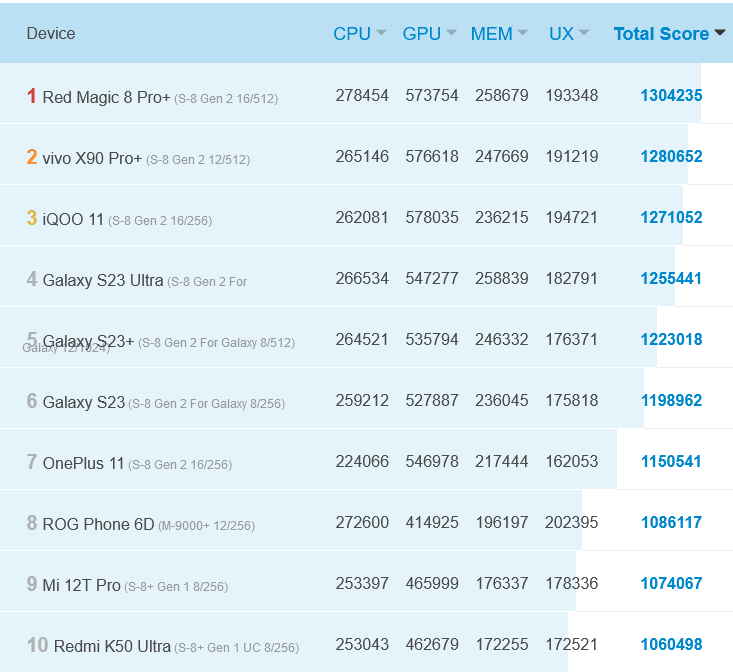Select MEM score 172255
The width and height of the screenshot is (733, 672).
502,644
